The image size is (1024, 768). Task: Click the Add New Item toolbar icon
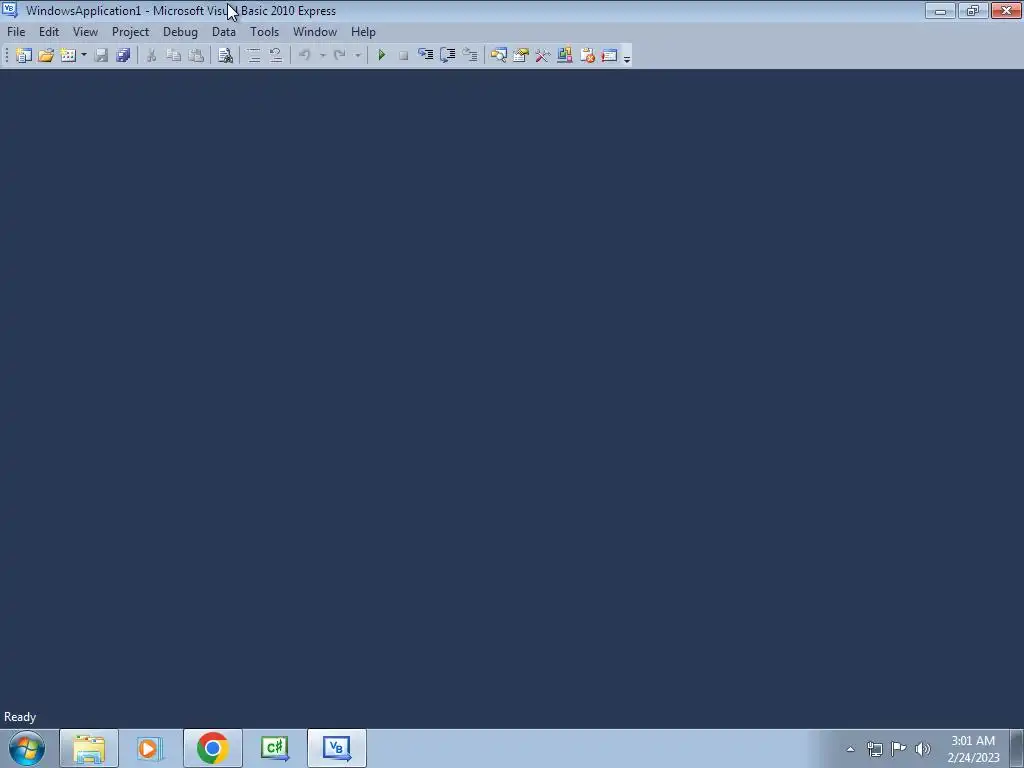[x=67, y=56]
